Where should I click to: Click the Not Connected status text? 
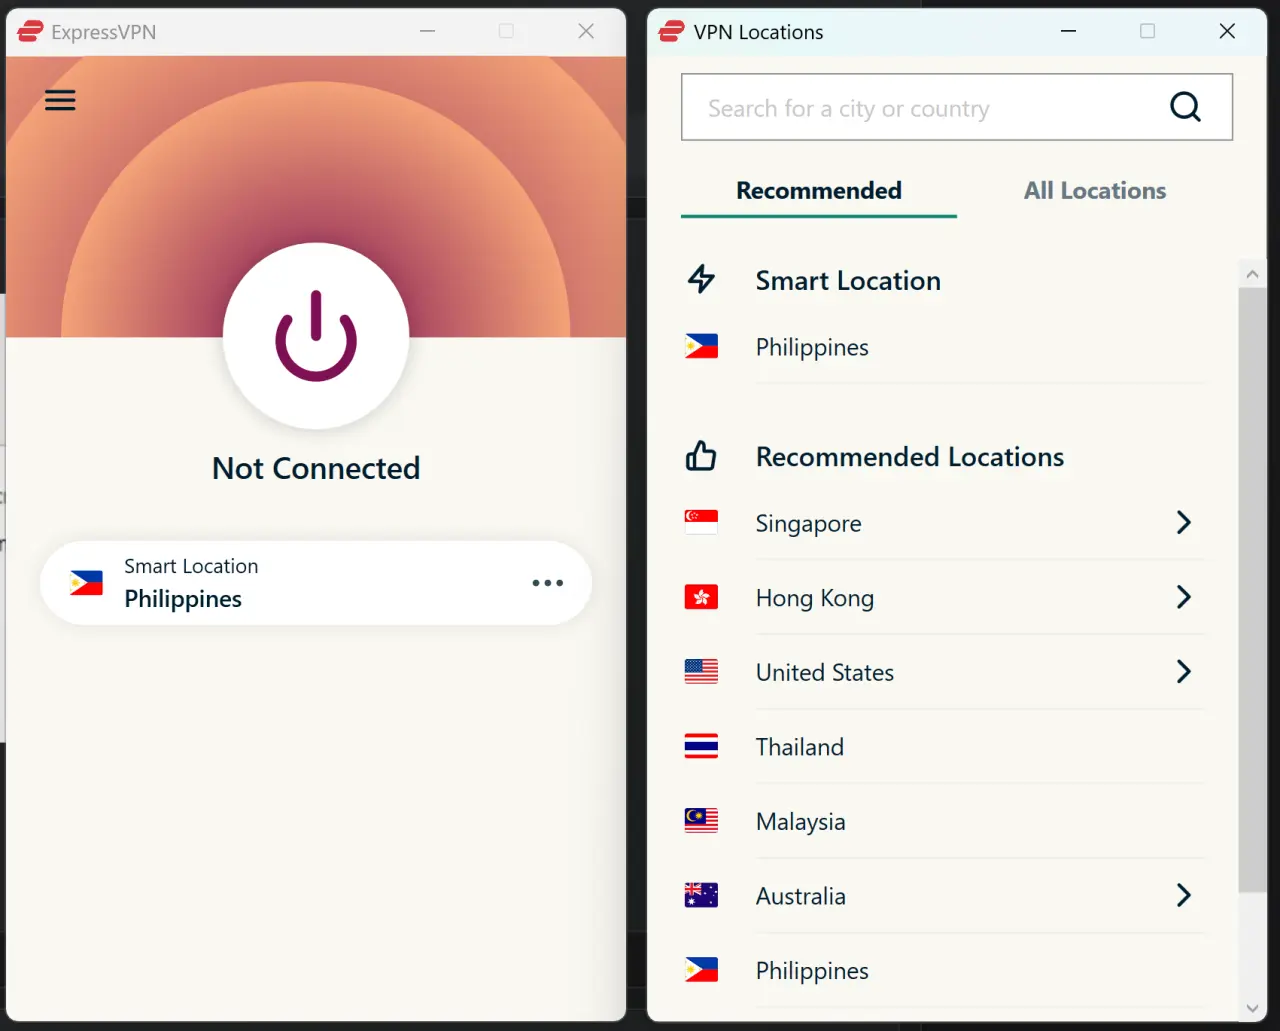(x=316, y=468)
